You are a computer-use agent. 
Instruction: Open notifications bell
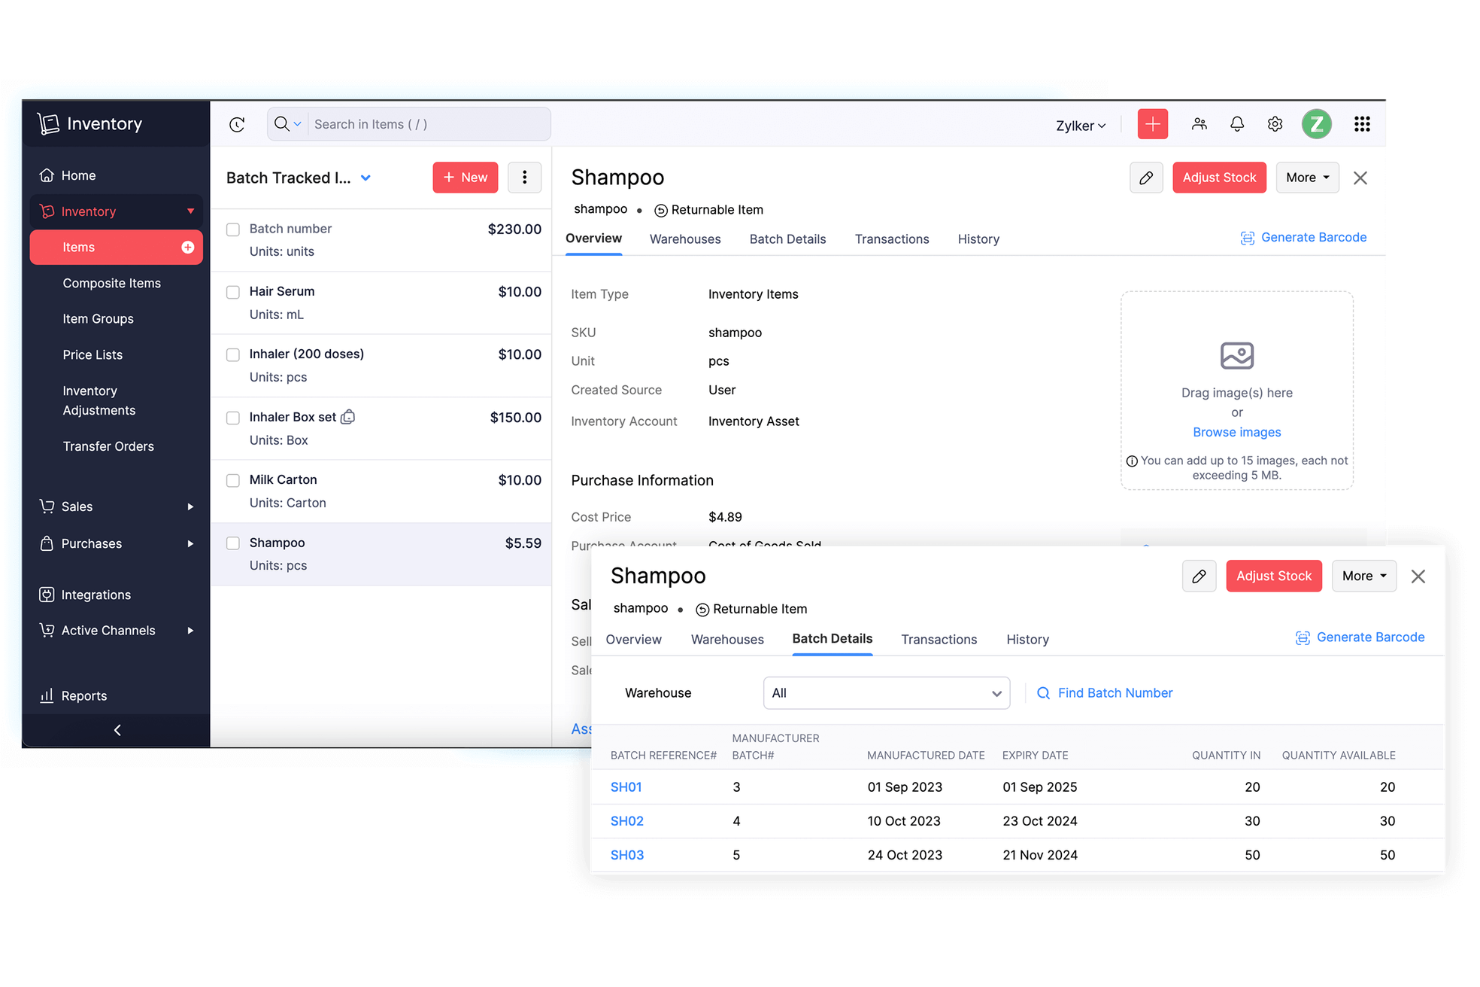(1237, 124)
